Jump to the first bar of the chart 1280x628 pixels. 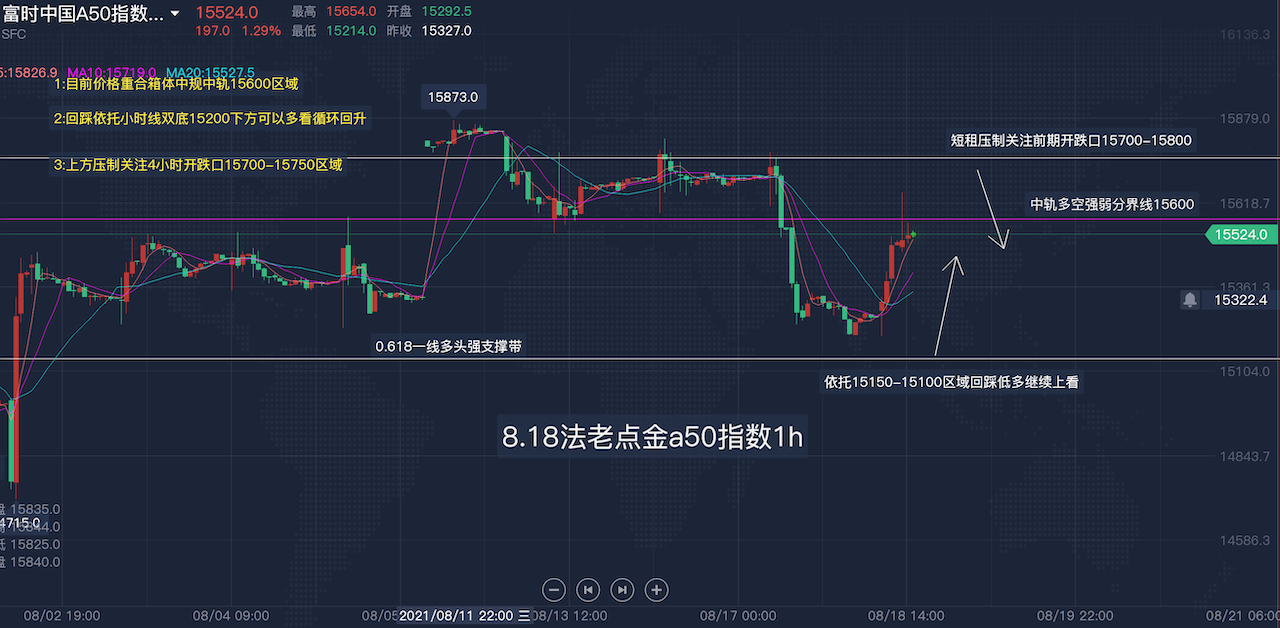(x=589, y=589)
